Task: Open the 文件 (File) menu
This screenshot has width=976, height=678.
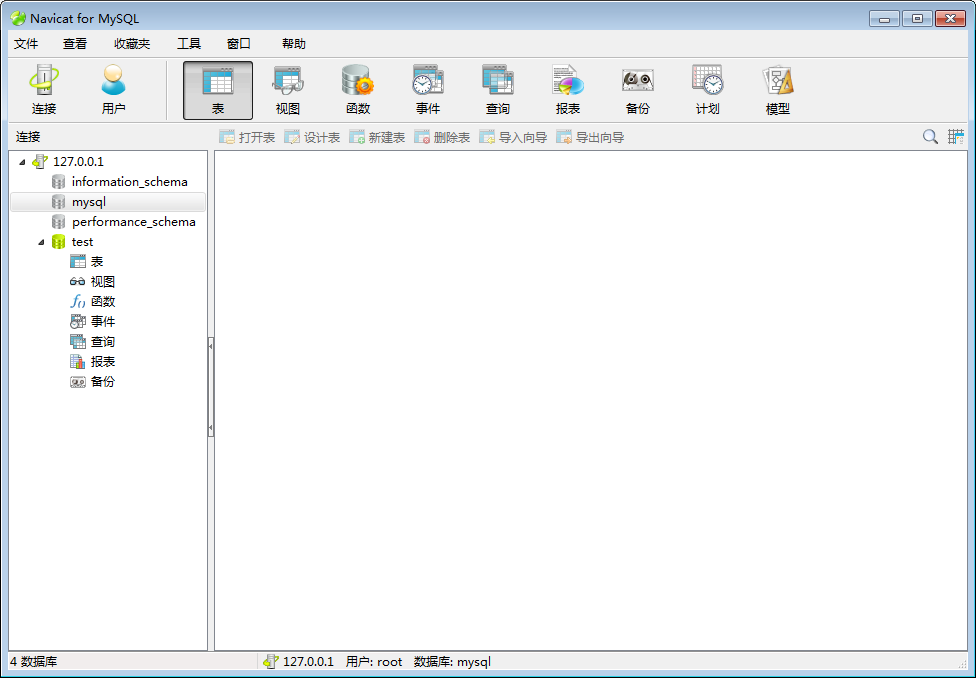Action: coord(26,44)
